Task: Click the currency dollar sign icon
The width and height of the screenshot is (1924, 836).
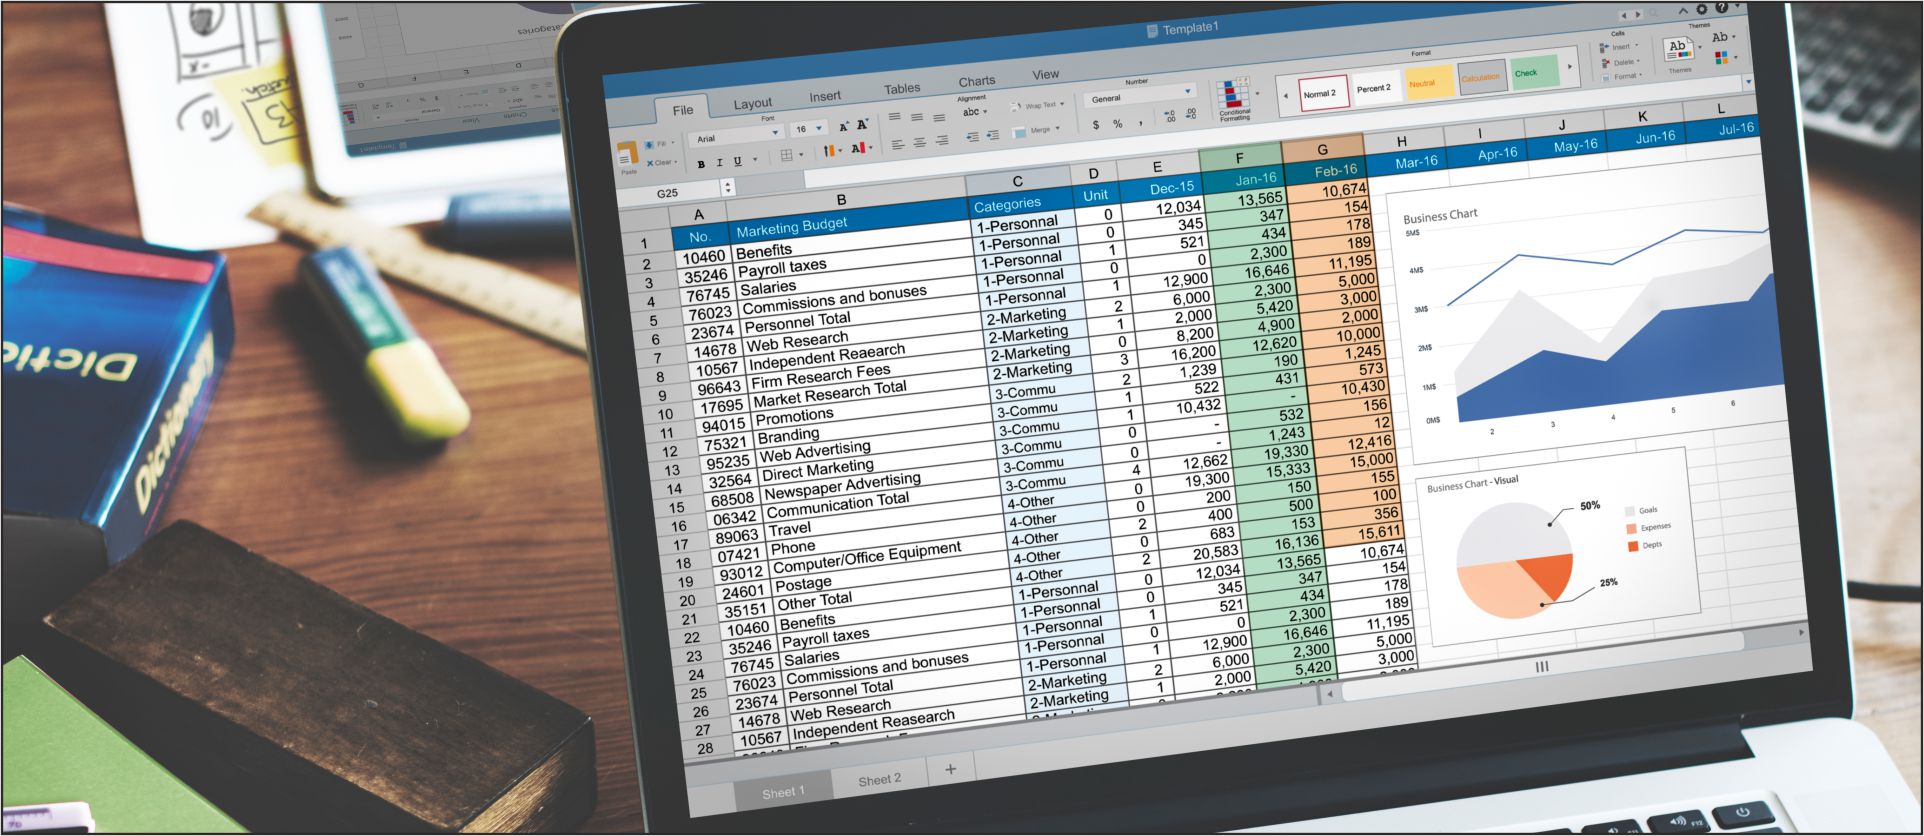Action: coord(1096,125)
